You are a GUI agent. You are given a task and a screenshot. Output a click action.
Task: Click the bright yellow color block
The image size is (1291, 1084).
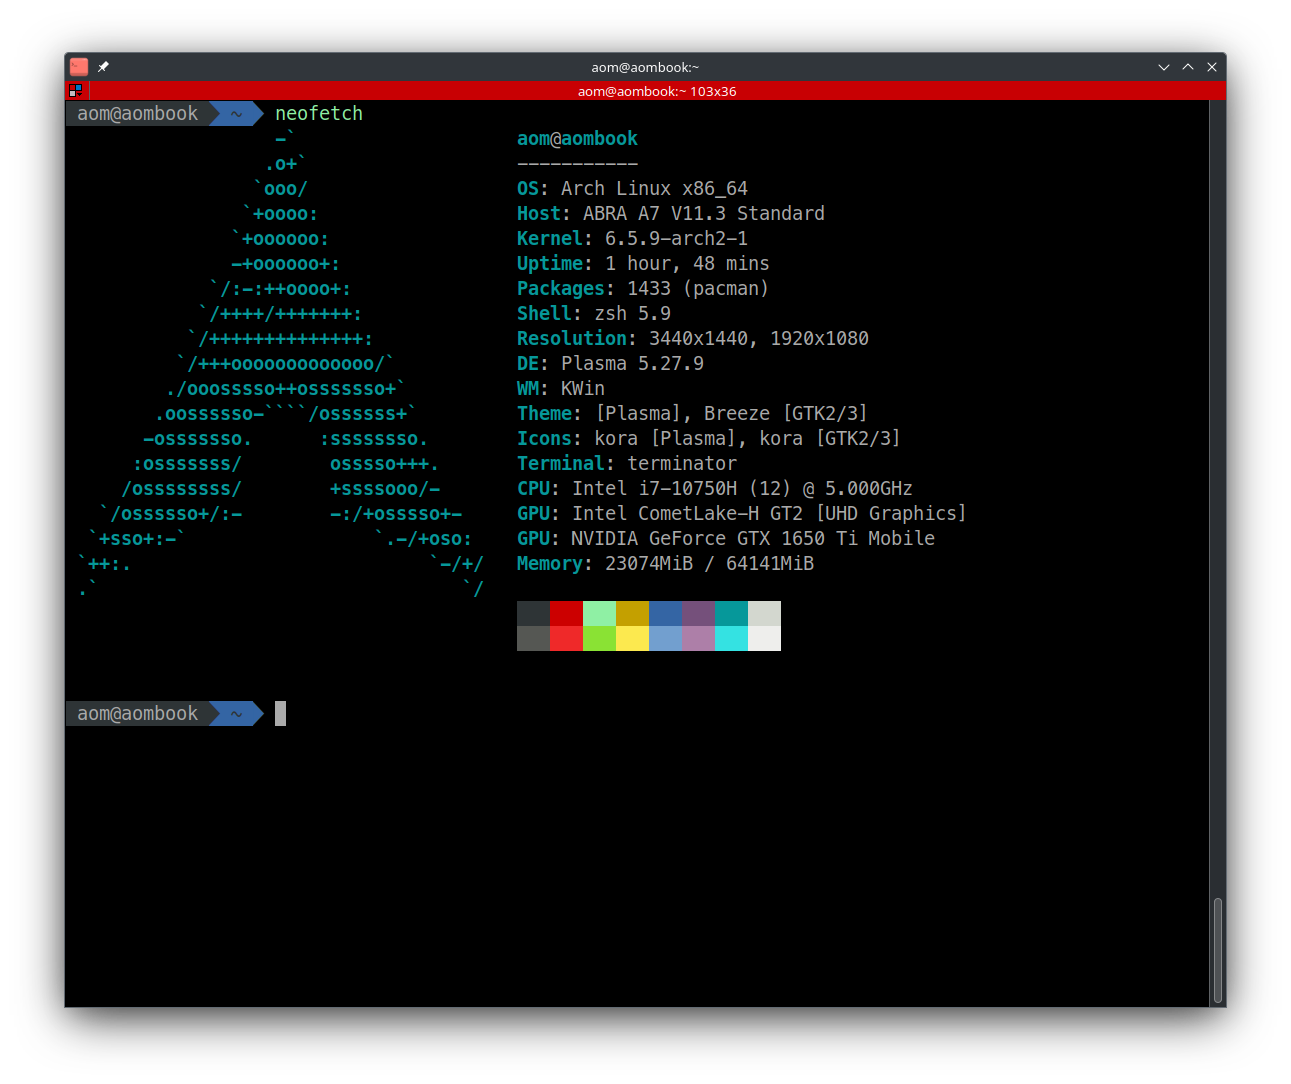tap(632, 639)
